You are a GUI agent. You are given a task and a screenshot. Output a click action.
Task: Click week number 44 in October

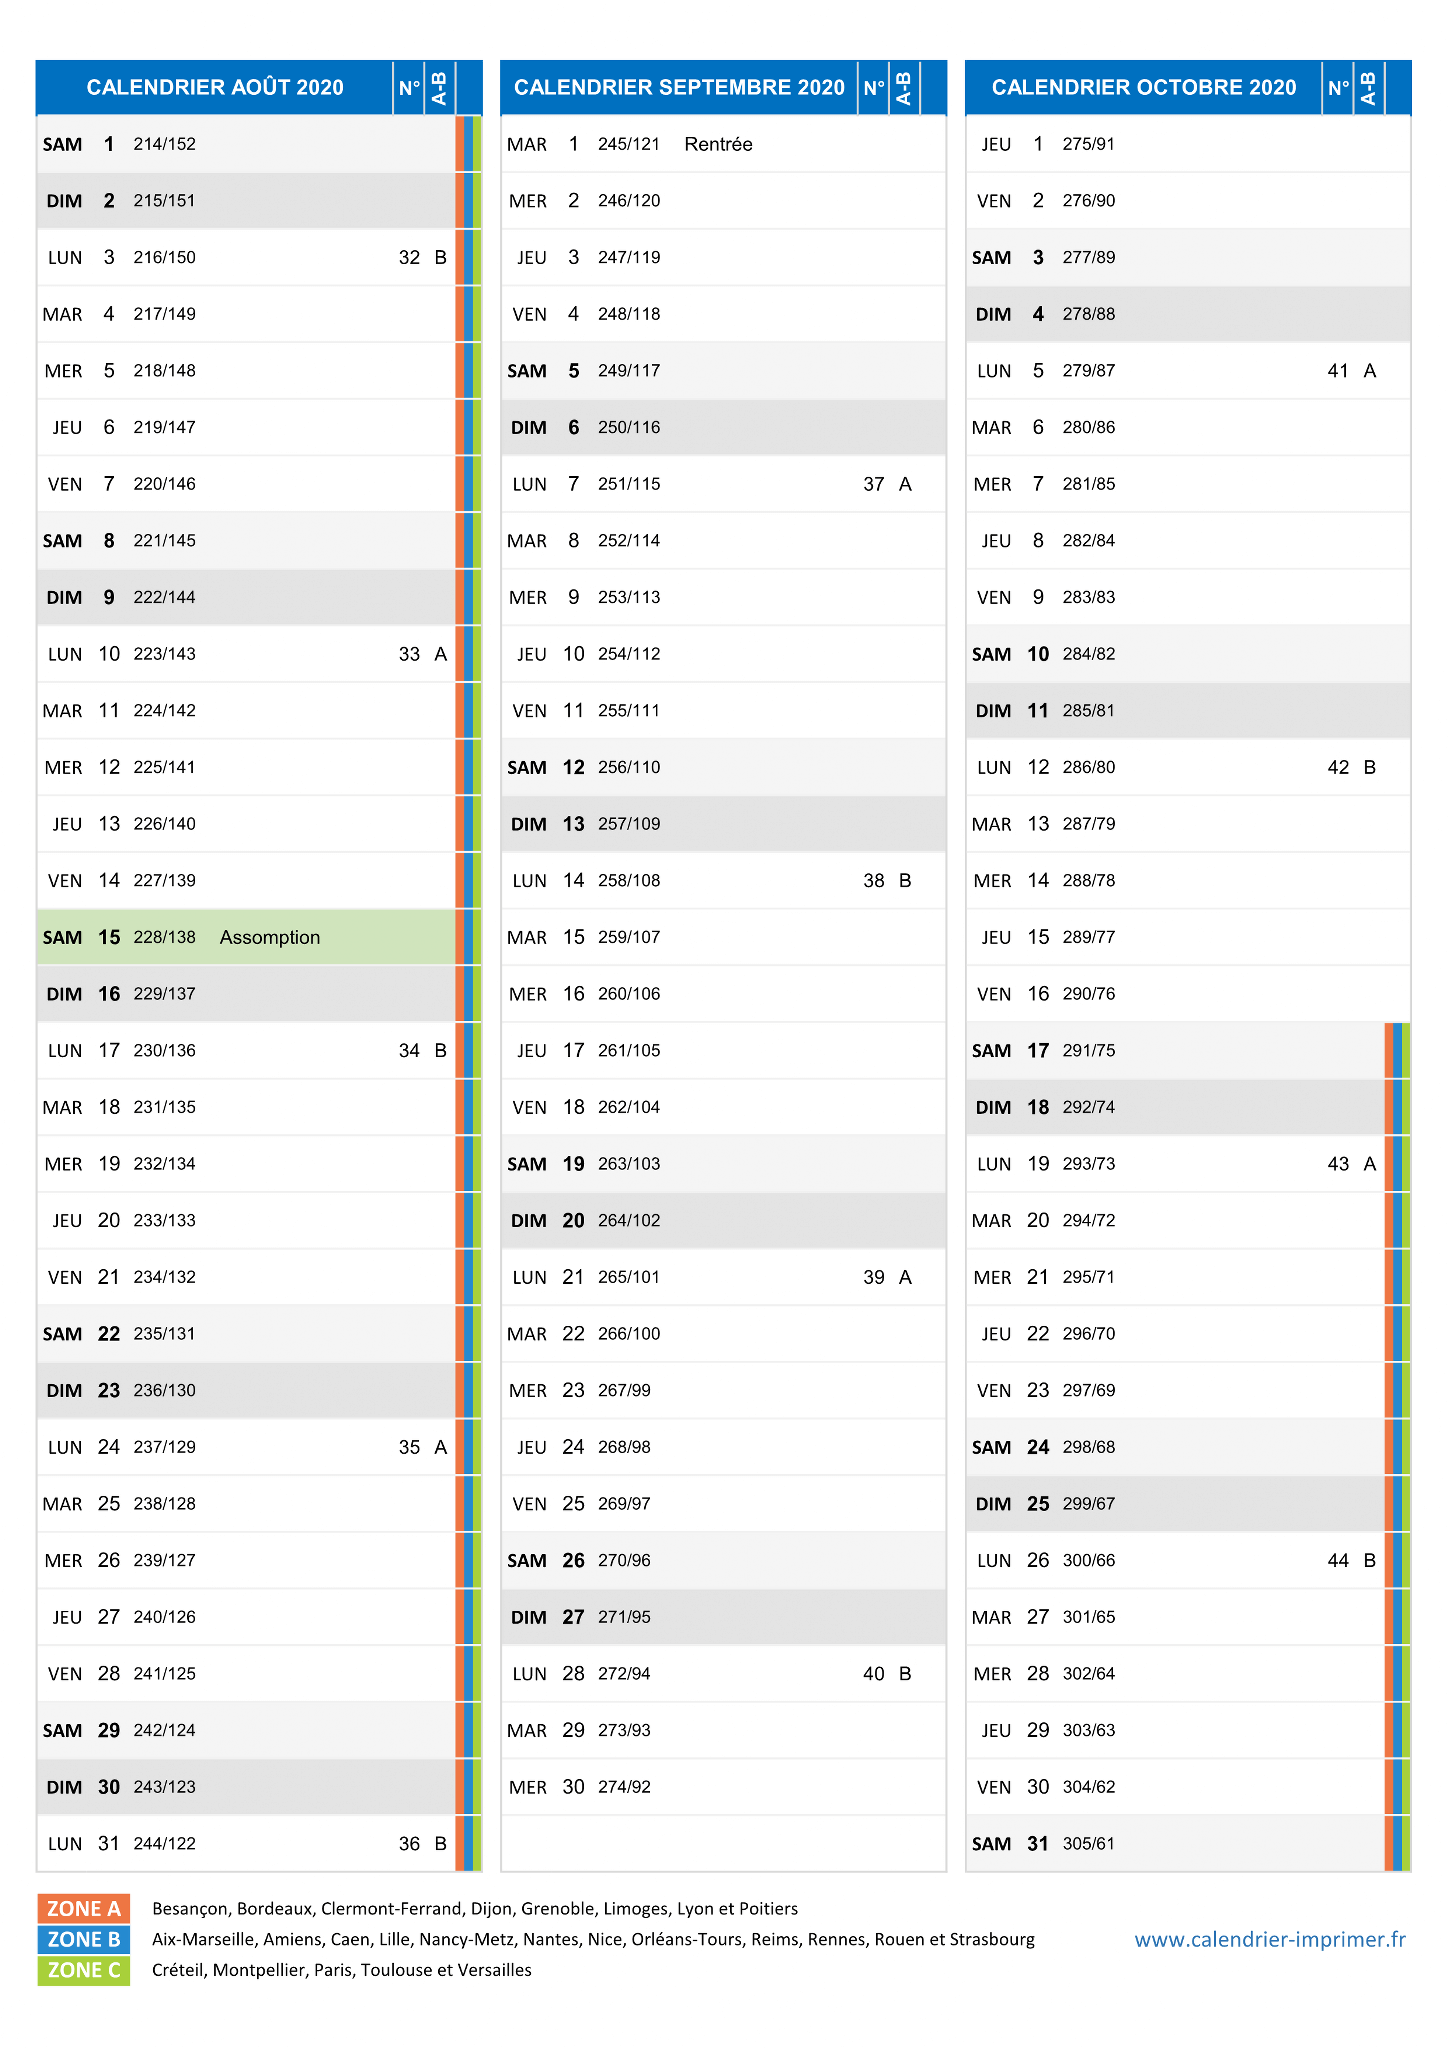coord(1338,1560)
